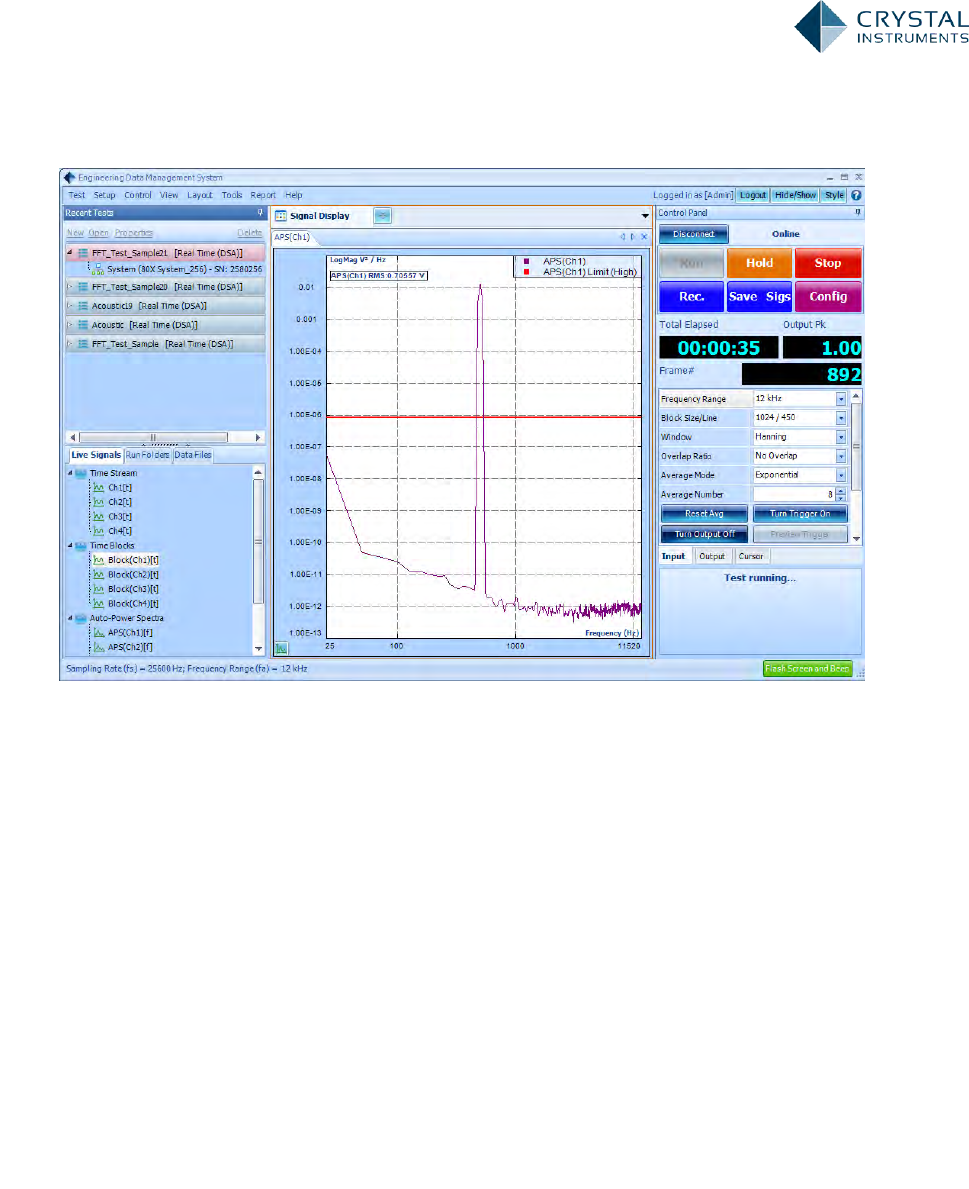The width and height of the screenshot is (969, 1189).
Task: Click the APS(Ch1)[f] spectrum icon
Action: (x=99, y=632)
